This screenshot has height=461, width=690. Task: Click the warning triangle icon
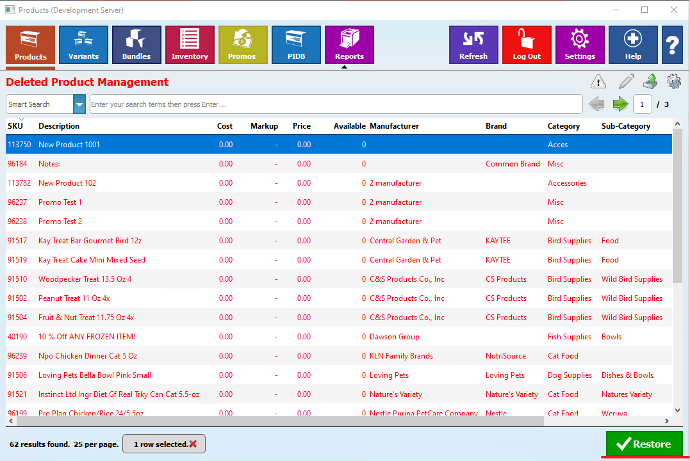(x=598, y=82)
